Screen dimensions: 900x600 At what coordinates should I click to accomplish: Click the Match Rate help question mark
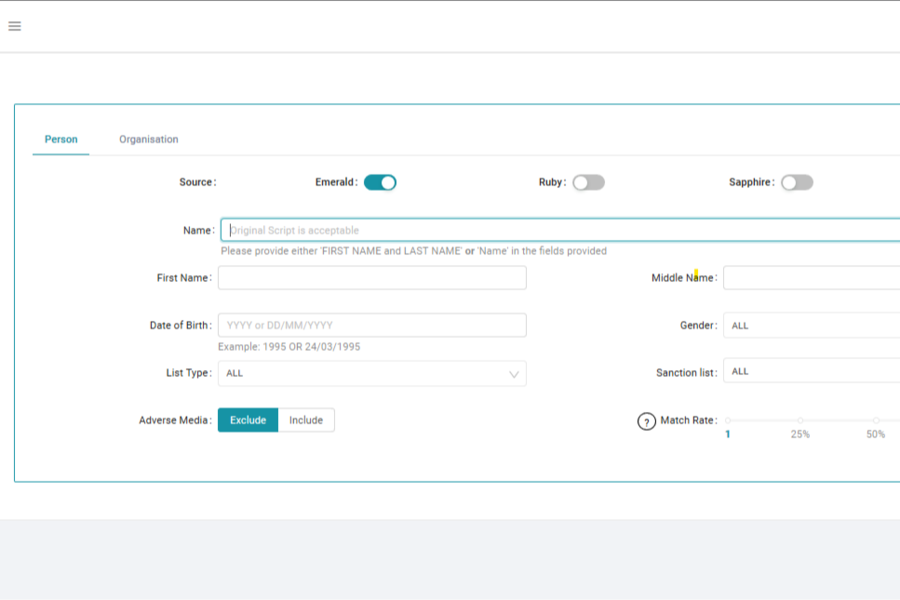[648, 420]
